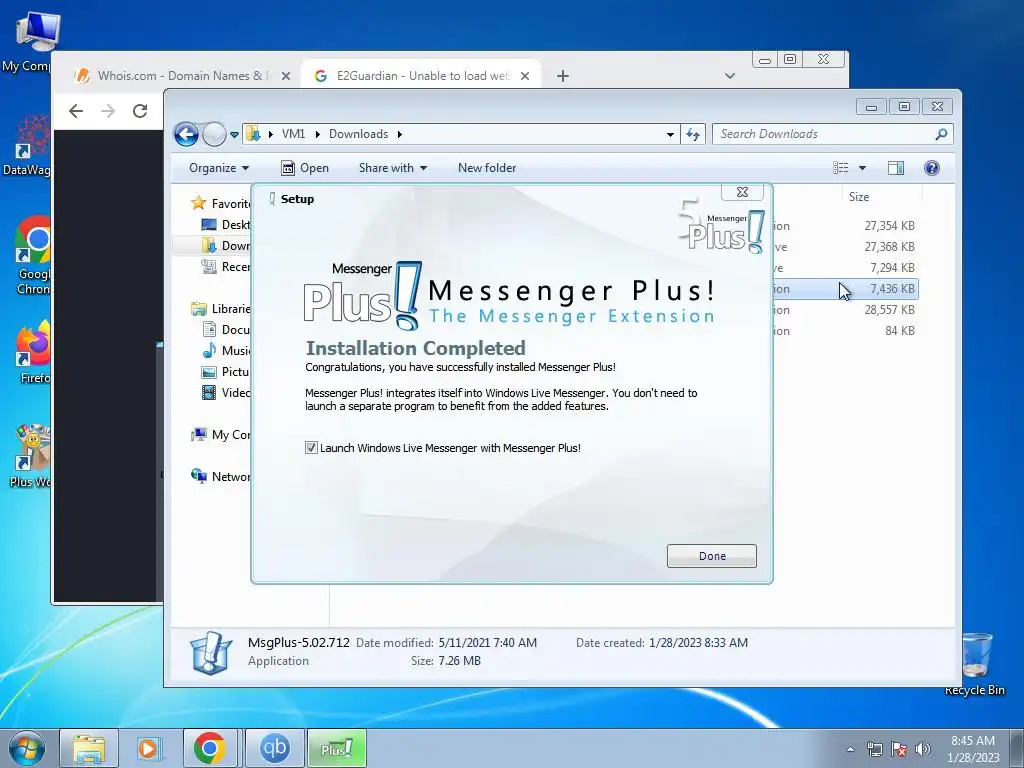Open Pictures library in navigation pane
Viewport: 1024px width, 768px height.
click(226, 372)
